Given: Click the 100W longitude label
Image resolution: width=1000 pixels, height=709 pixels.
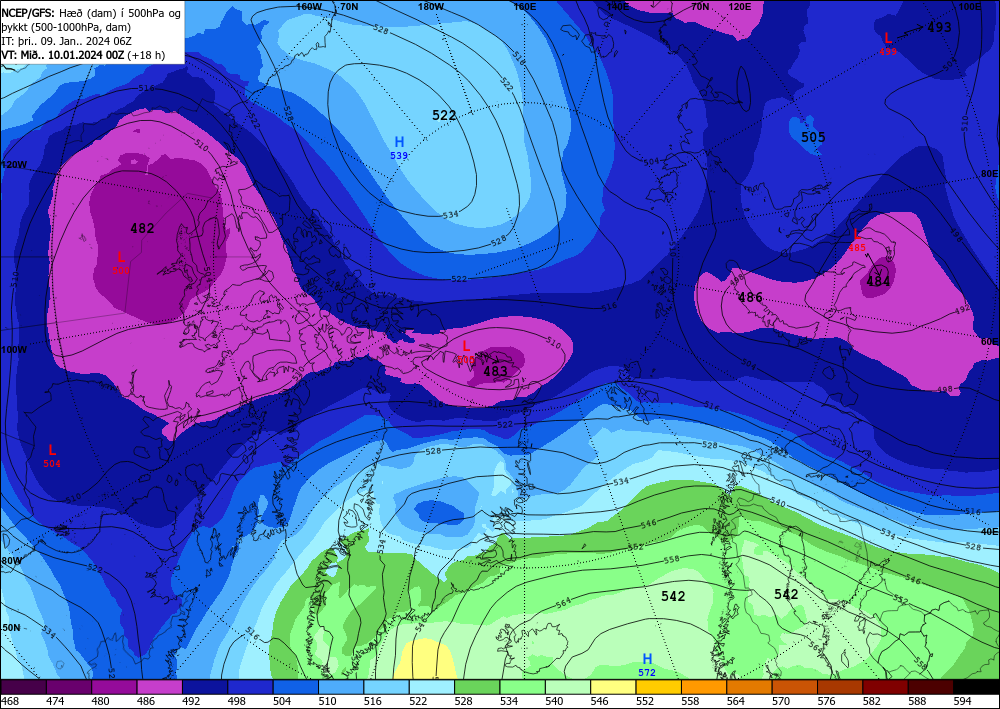Looking at the screenshot, I should (14, 349).
